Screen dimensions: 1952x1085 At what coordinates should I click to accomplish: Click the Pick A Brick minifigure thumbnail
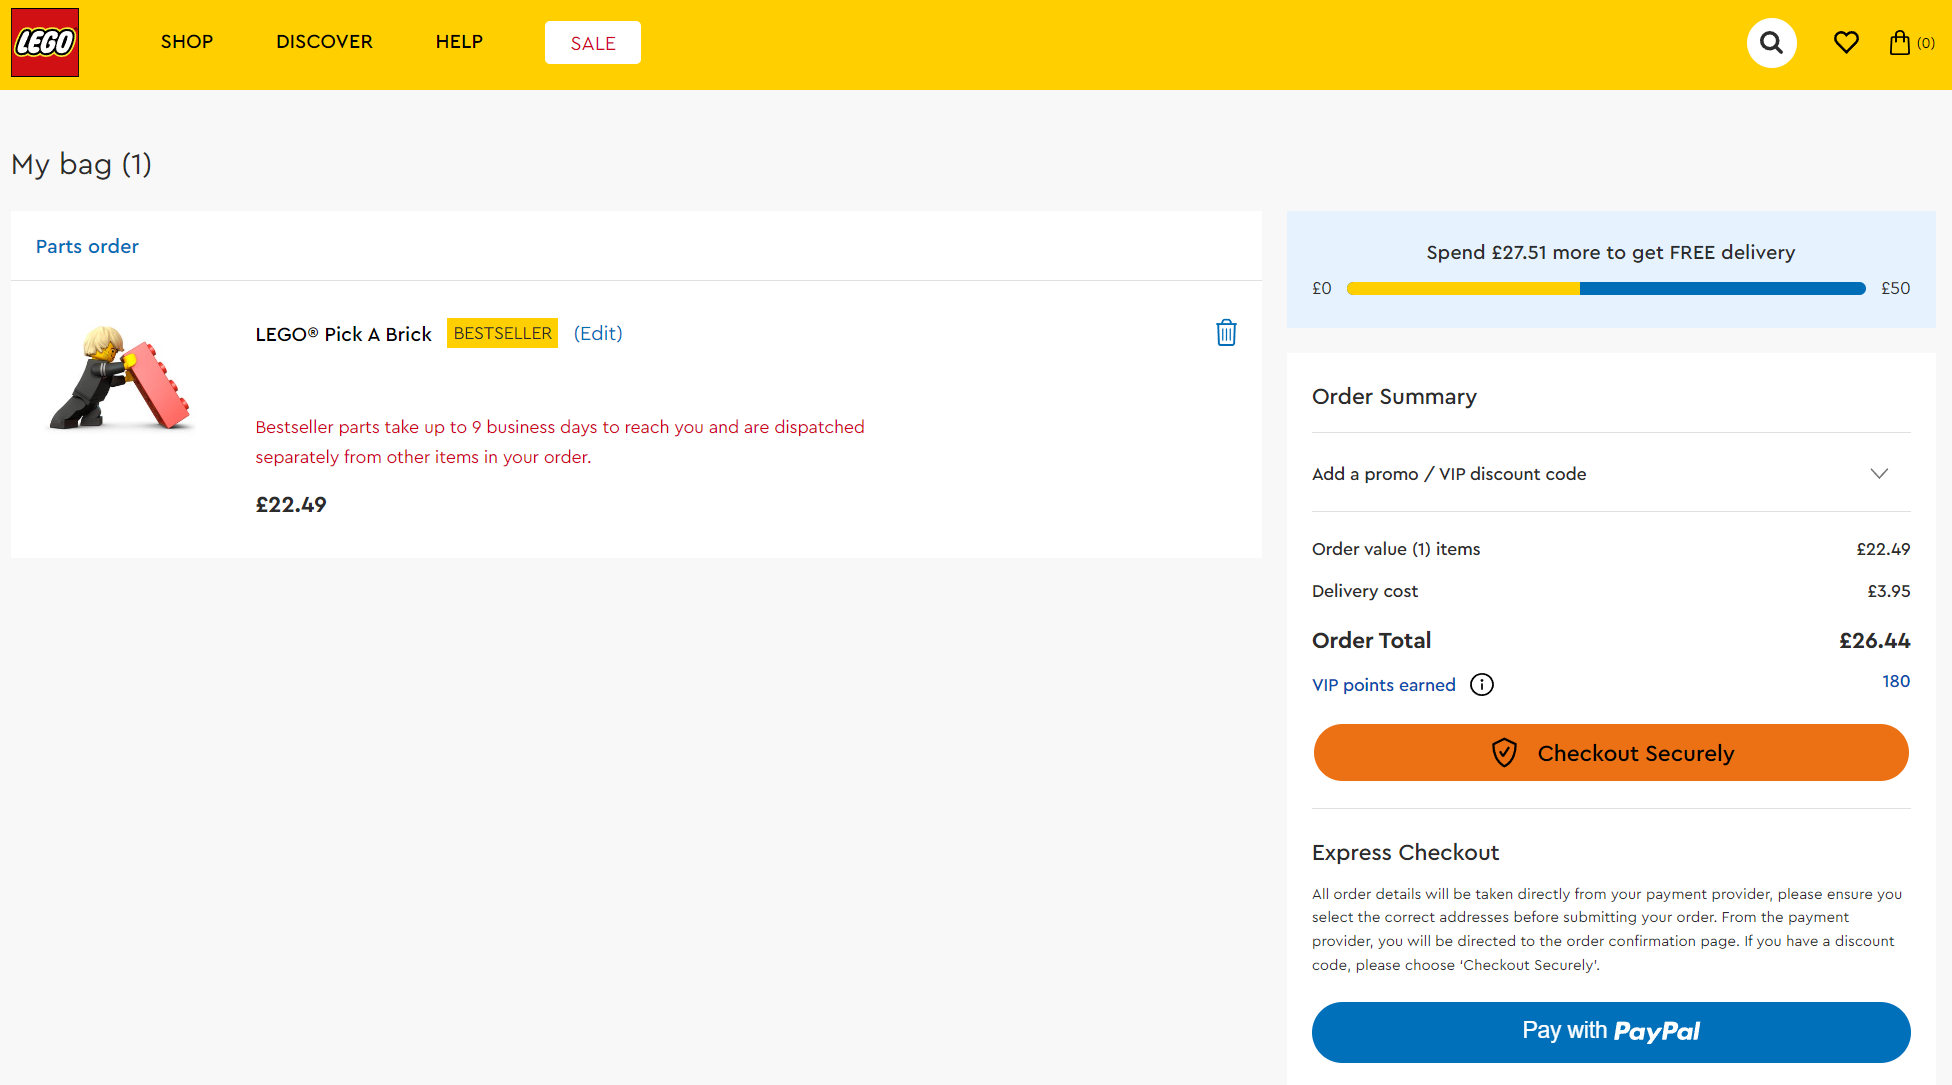click(122, 378)
